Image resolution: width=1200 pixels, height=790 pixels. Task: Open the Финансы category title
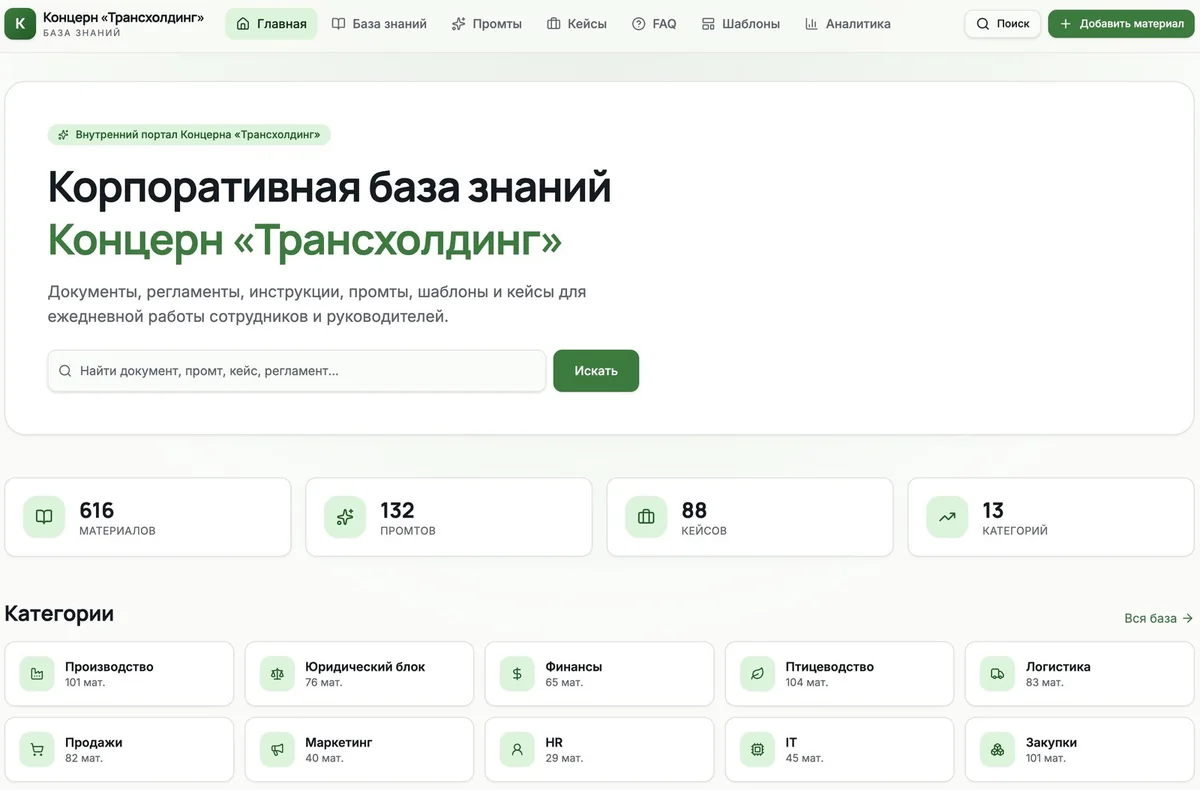[574, 666]
